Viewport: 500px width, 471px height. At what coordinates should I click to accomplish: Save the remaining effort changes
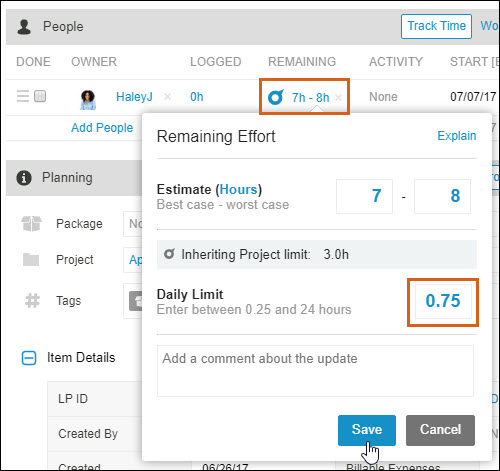[x=367, y=430]
